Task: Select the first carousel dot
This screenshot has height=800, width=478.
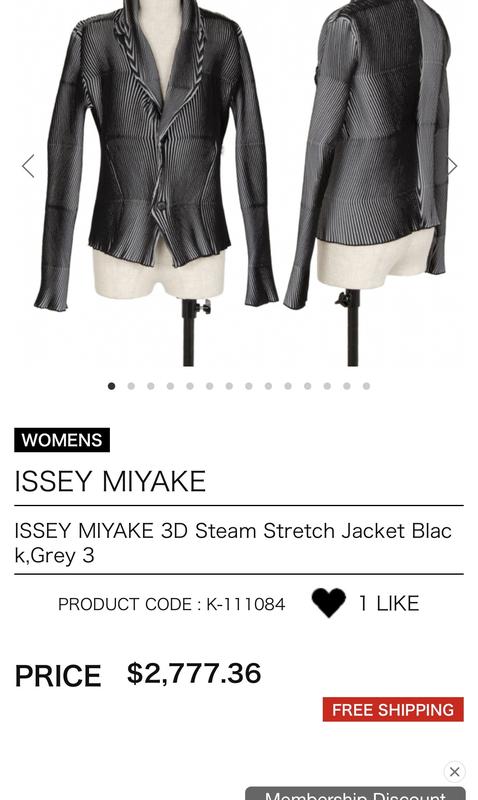Action: 111,386
